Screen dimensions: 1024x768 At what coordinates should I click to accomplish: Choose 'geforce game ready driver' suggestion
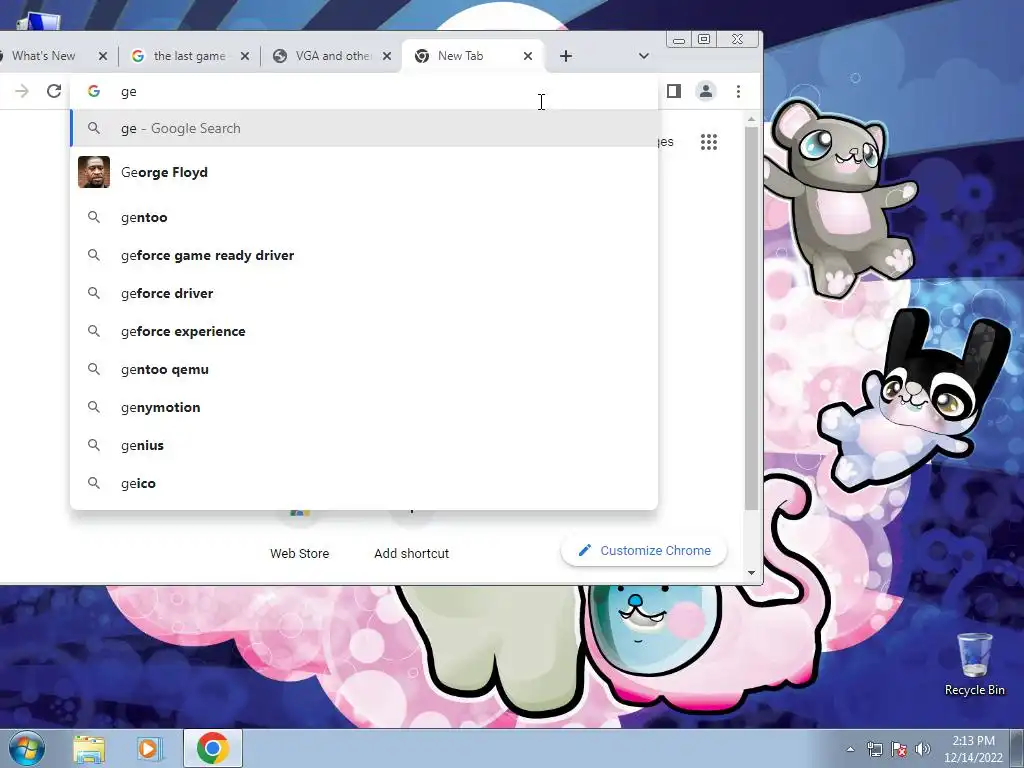click(364, 255)
